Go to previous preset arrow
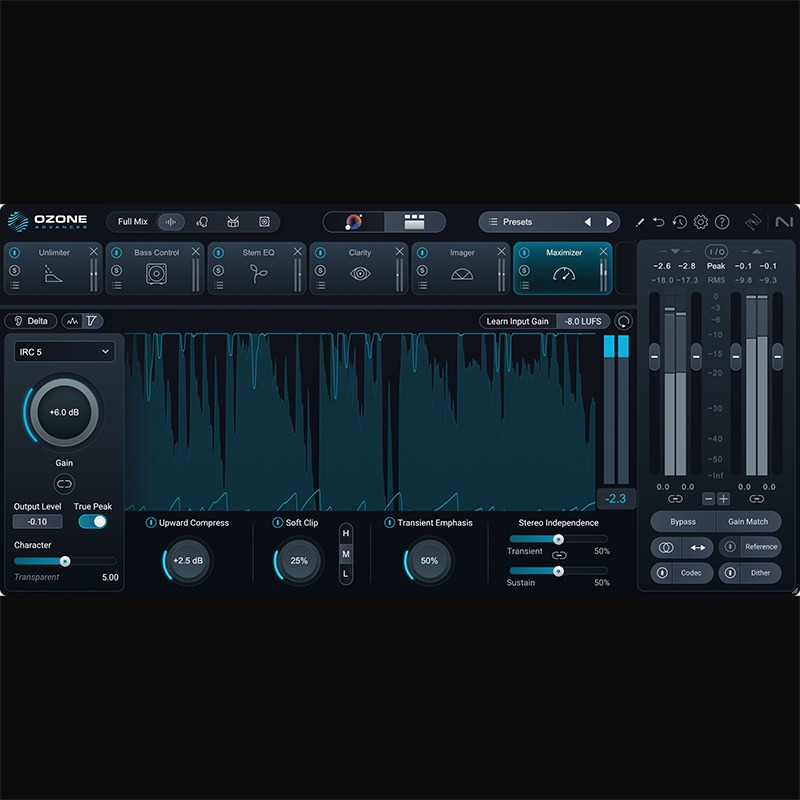800x800 pixels. pos(588,222)
